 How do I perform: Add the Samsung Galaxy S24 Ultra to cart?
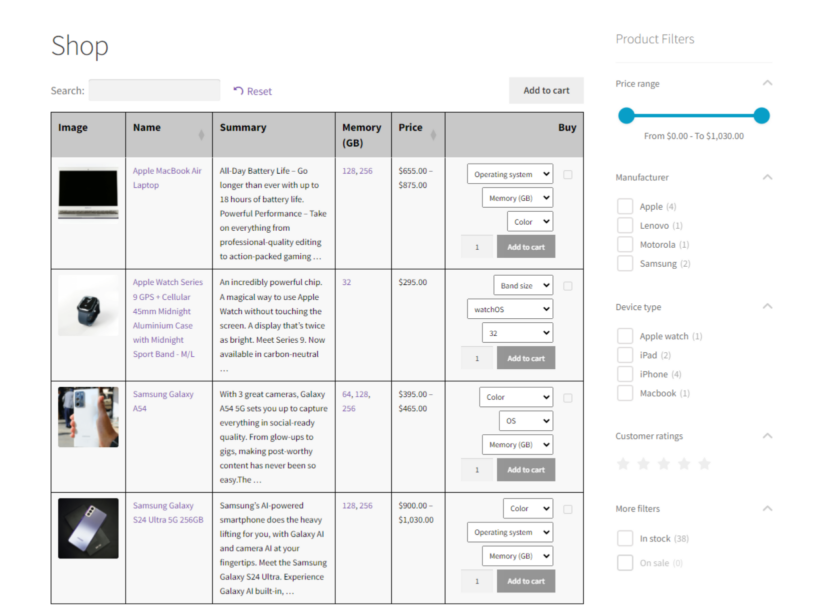coord(526,580)
